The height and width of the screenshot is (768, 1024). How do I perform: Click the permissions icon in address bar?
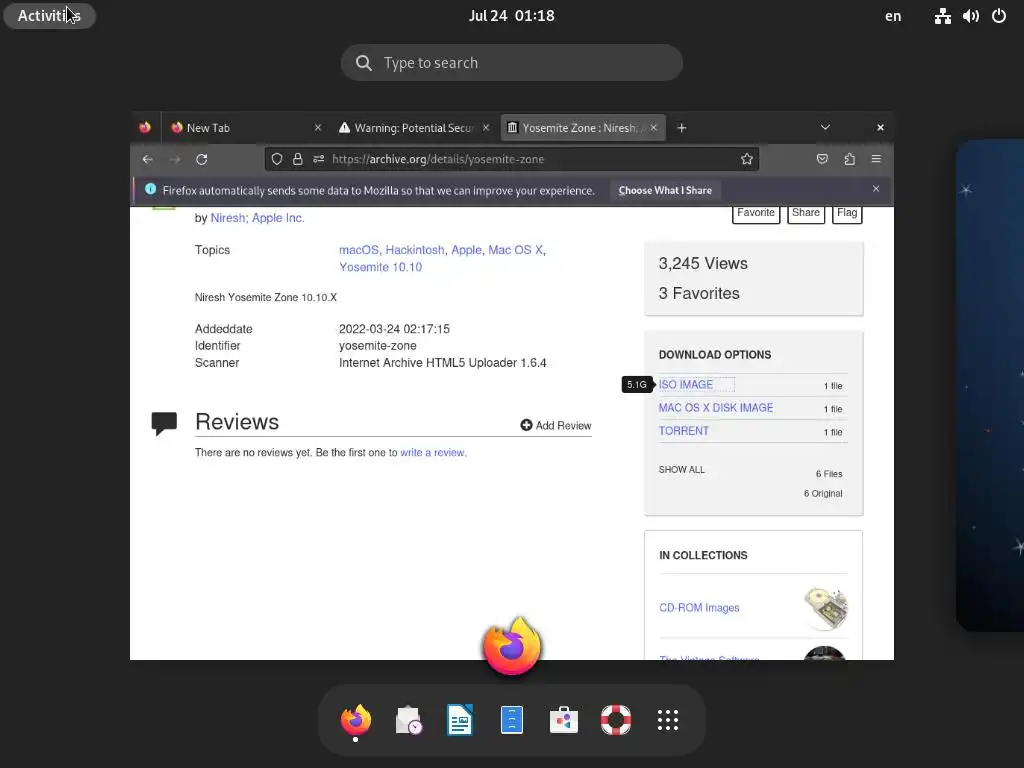(x=319, y=159)
